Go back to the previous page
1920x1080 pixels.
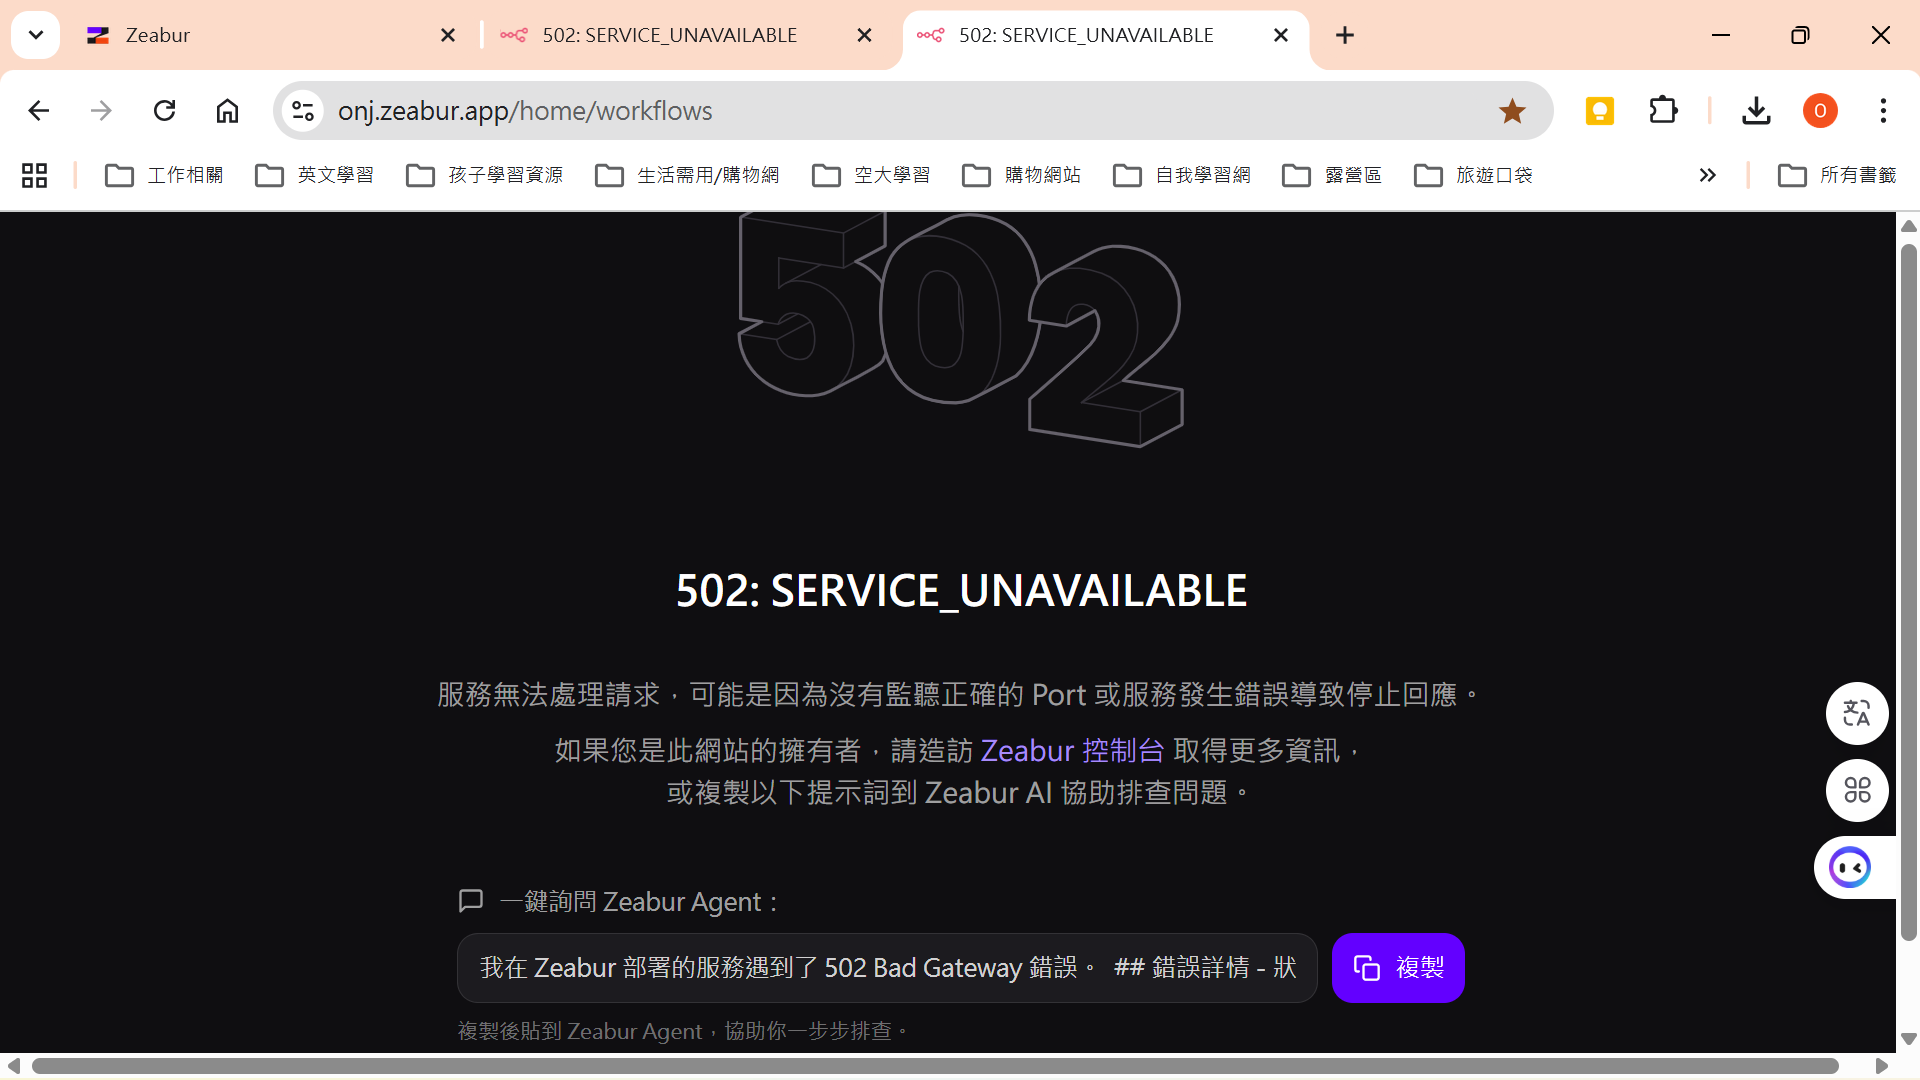[38, 110]
